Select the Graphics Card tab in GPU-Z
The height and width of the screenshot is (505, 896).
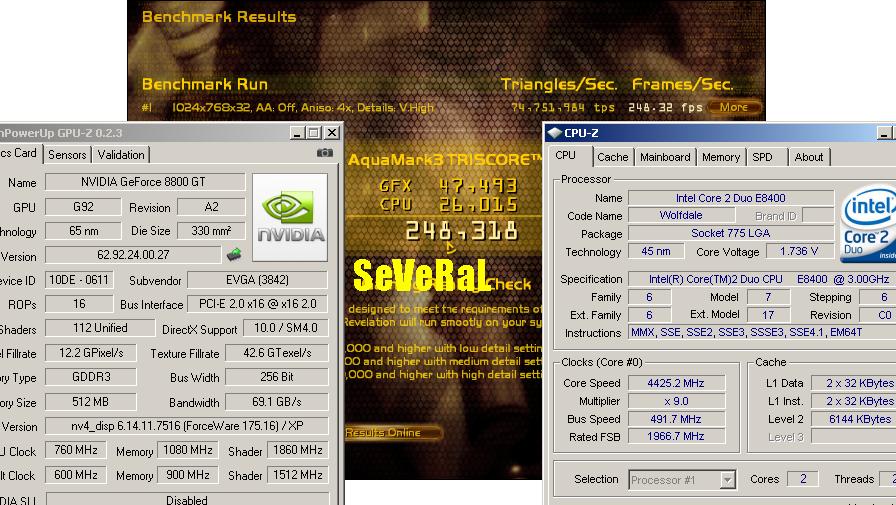pyautogui.click(x=20, y=153)
